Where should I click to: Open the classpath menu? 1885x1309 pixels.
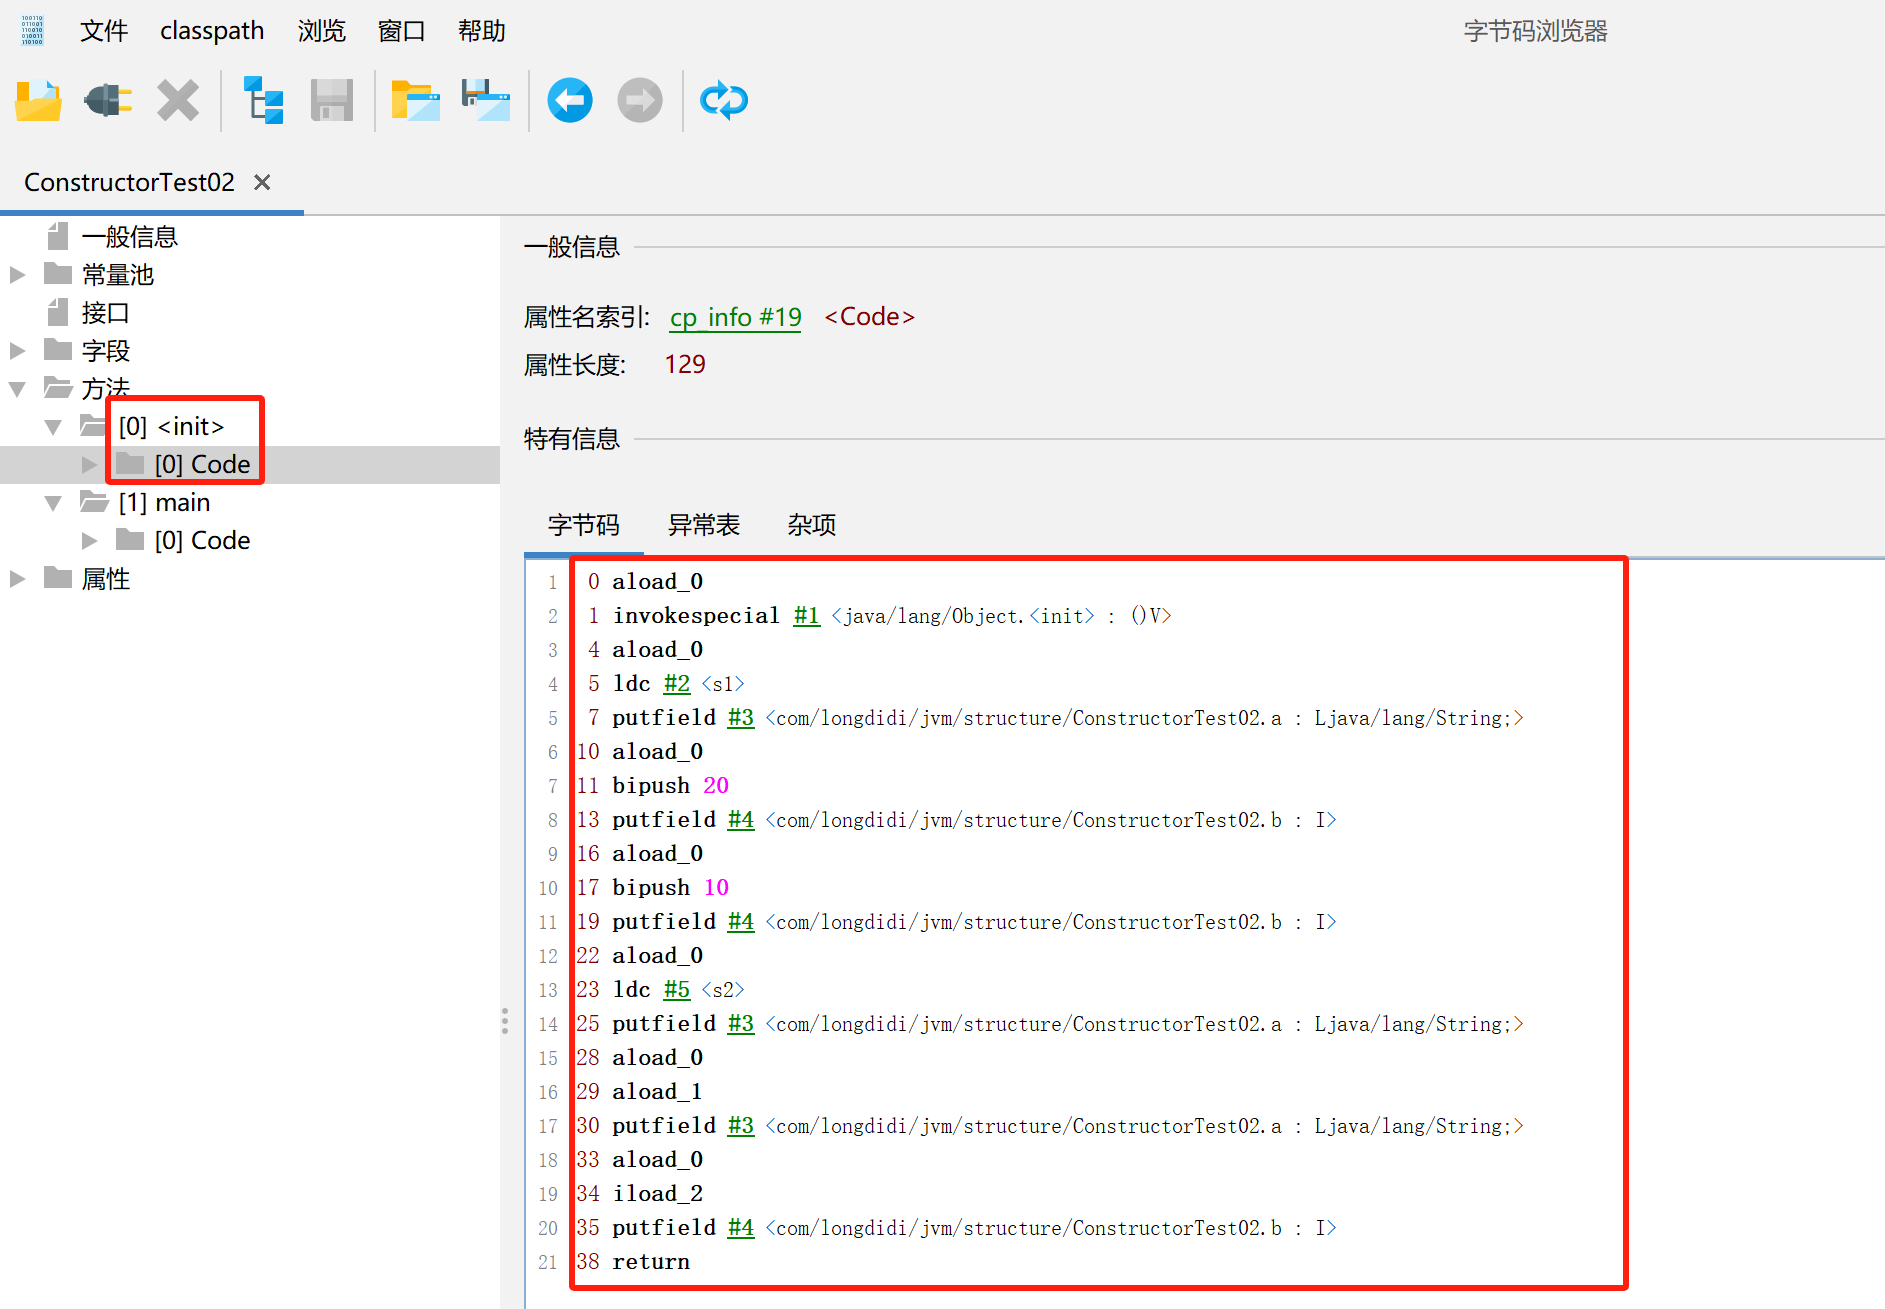tap(212, 31)
